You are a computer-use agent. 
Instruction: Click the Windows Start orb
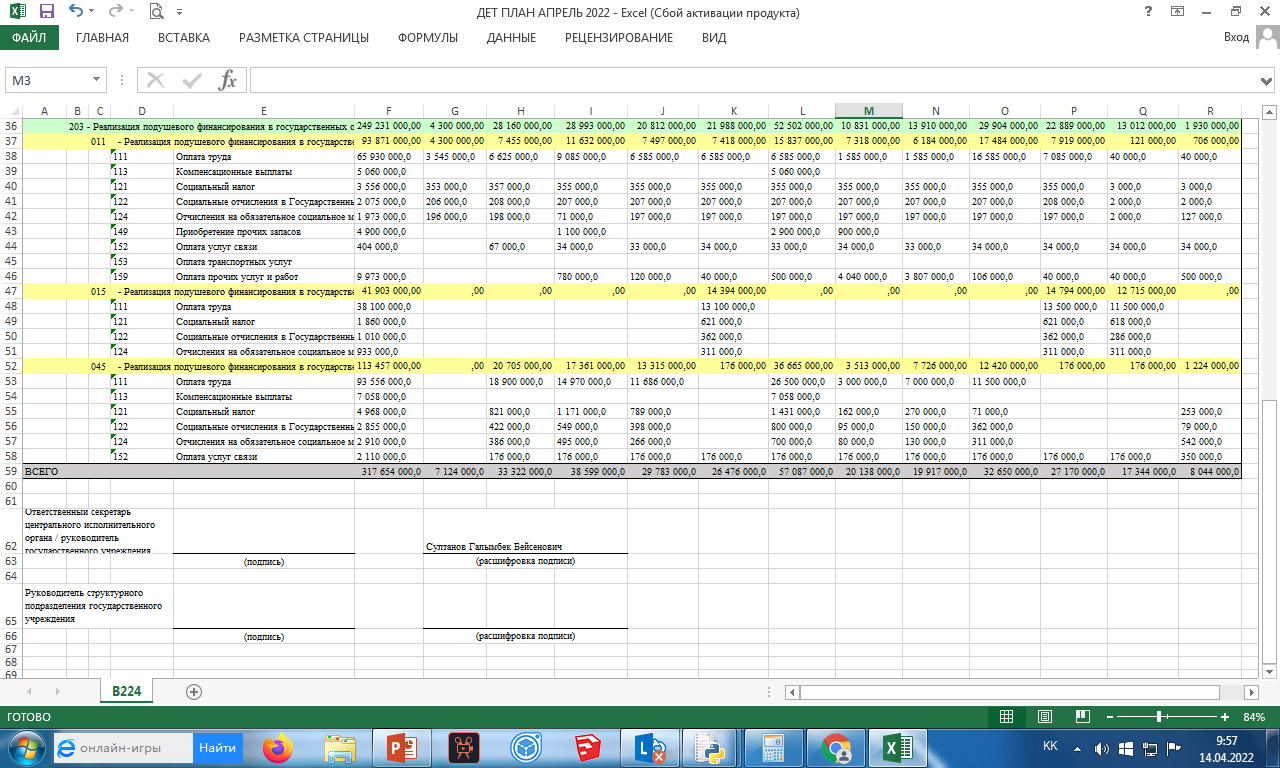24,748
